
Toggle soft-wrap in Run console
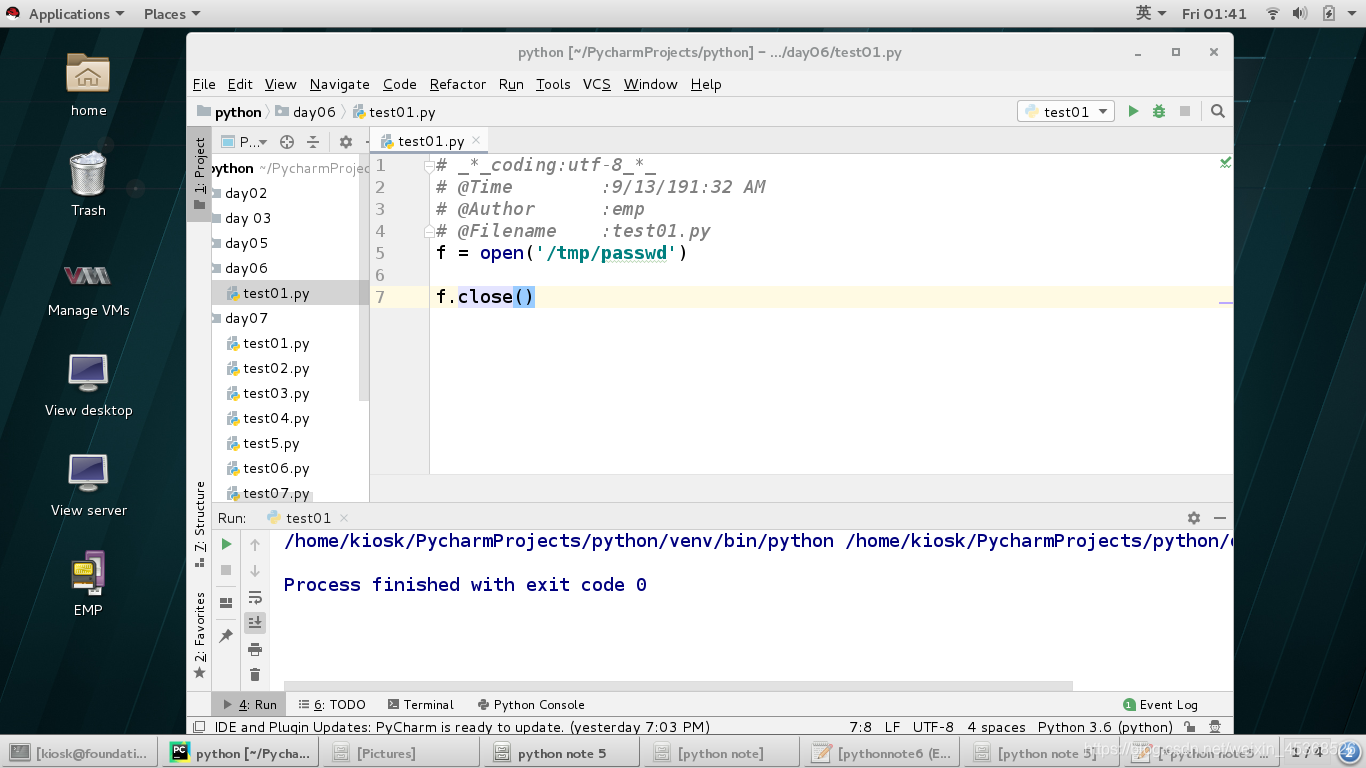(255, 597)
